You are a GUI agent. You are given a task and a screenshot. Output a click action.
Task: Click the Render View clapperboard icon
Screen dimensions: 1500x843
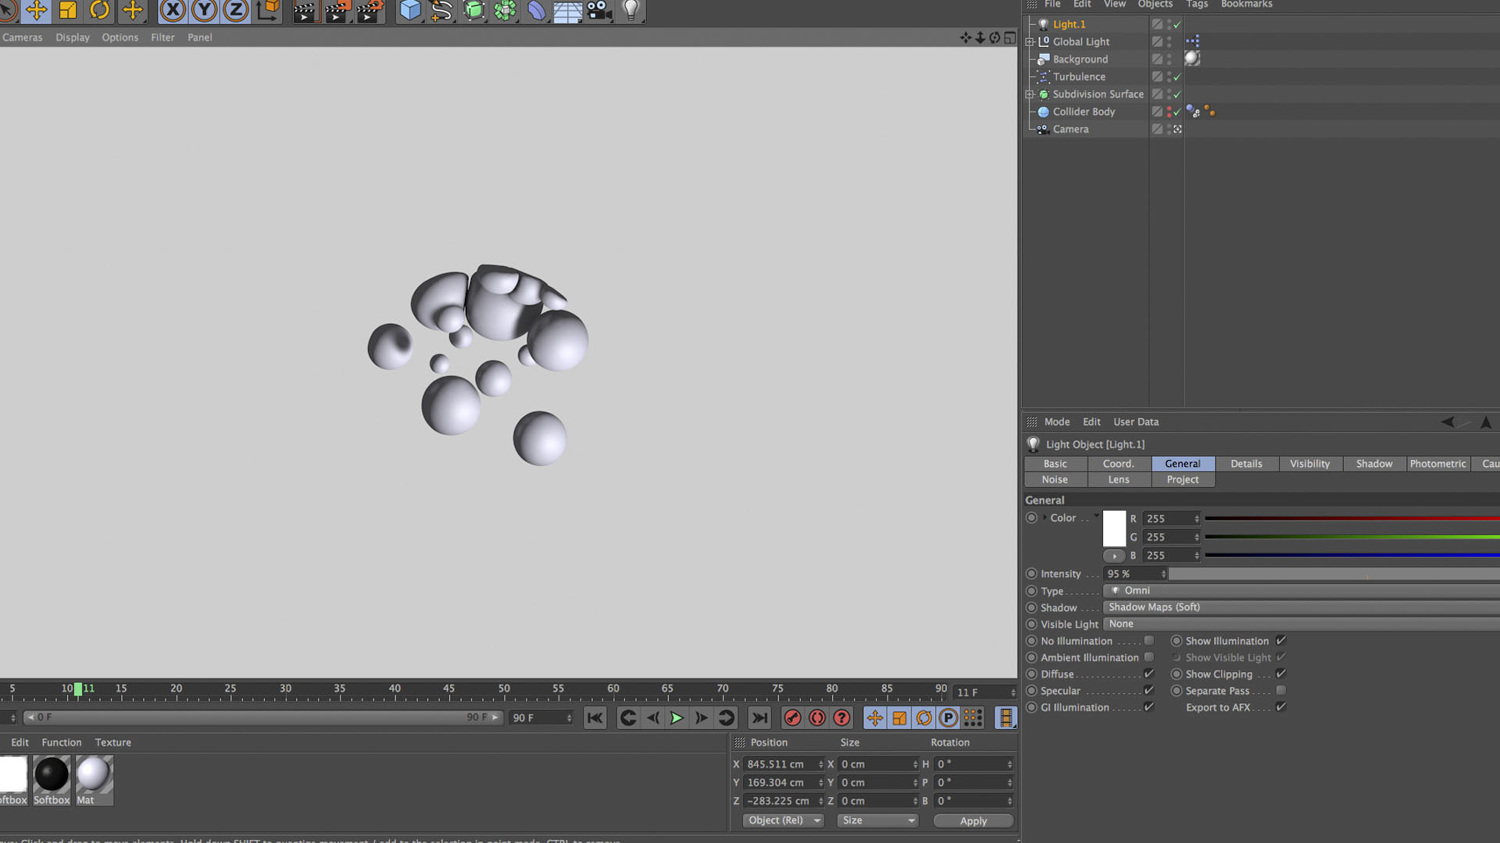click(304, 10)
